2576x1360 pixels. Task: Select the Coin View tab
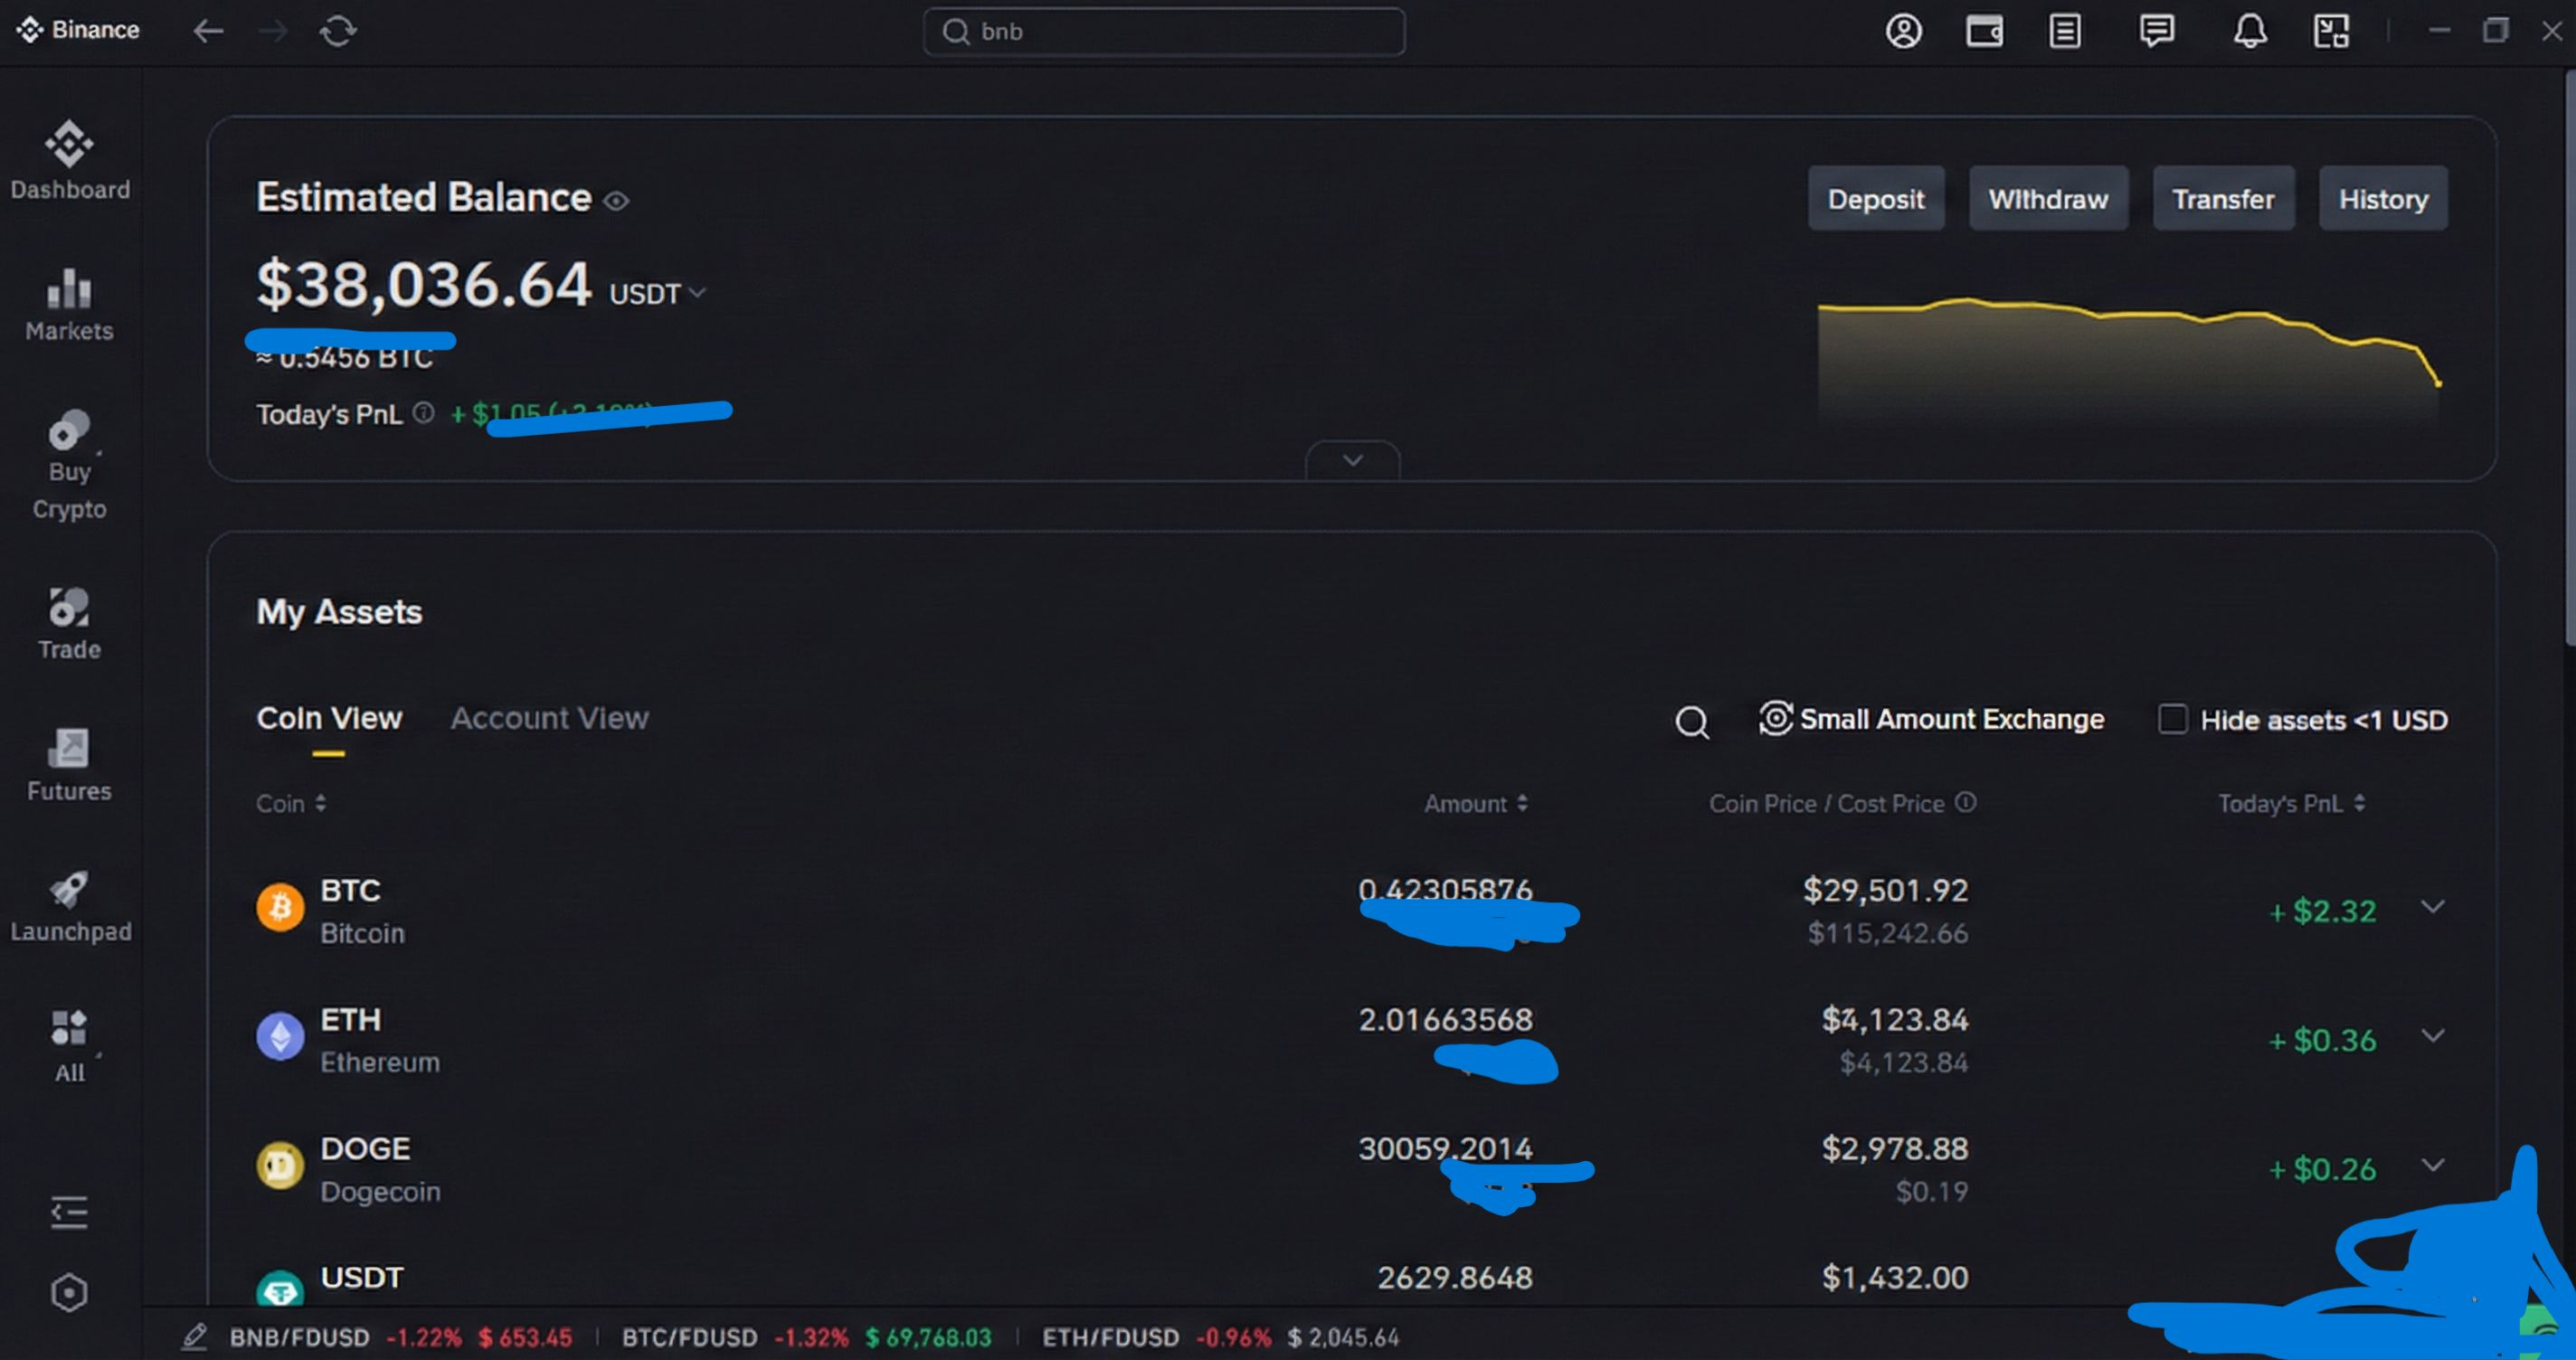pyautogui.click(x=329, y=718)
